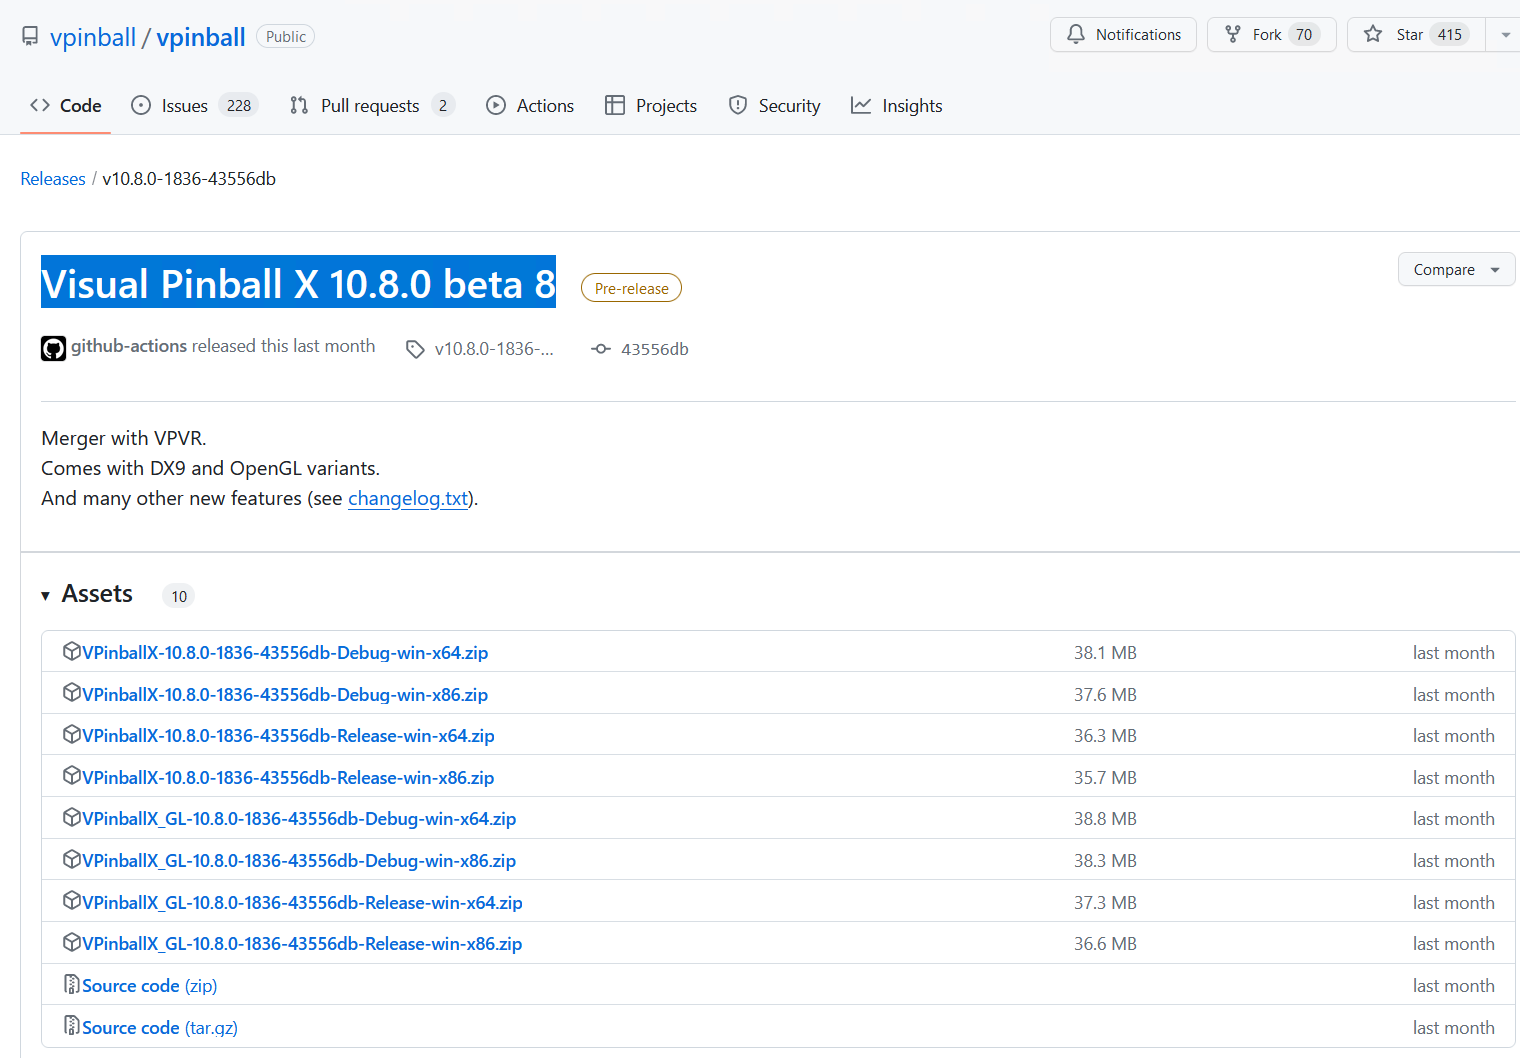This screenshot has height=1058, width=1520.
Task: Click the 35.7 MB size text
Action: coord(1105,778)
